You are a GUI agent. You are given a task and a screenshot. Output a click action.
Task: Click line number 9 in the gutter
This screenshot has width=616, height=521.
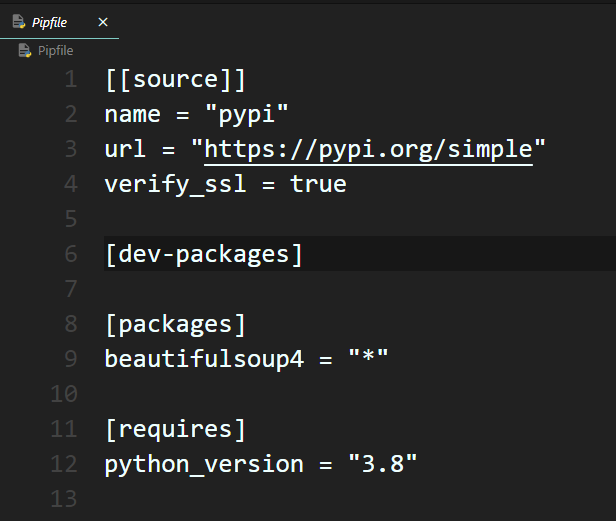click(70, 359)
